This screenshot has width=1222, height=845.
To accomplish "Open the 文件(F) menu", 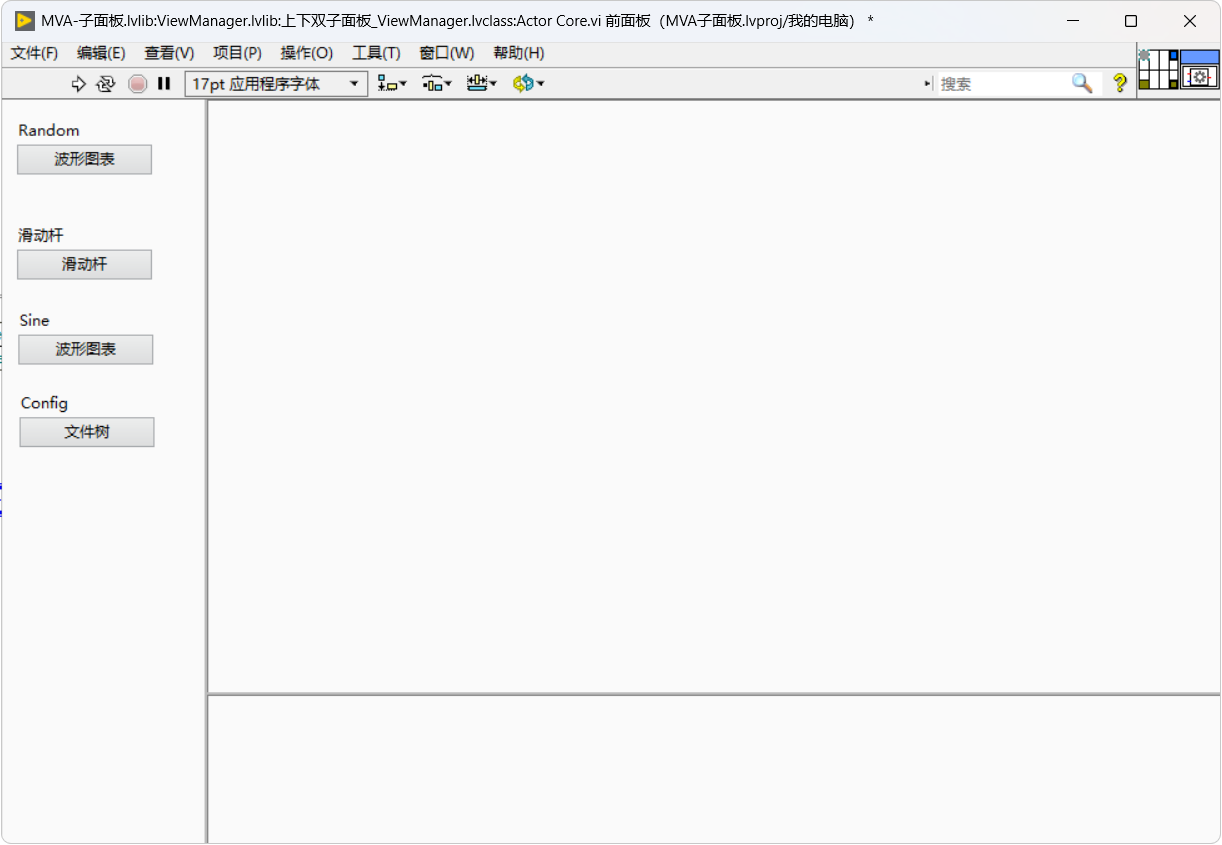I will coord(35,53).
